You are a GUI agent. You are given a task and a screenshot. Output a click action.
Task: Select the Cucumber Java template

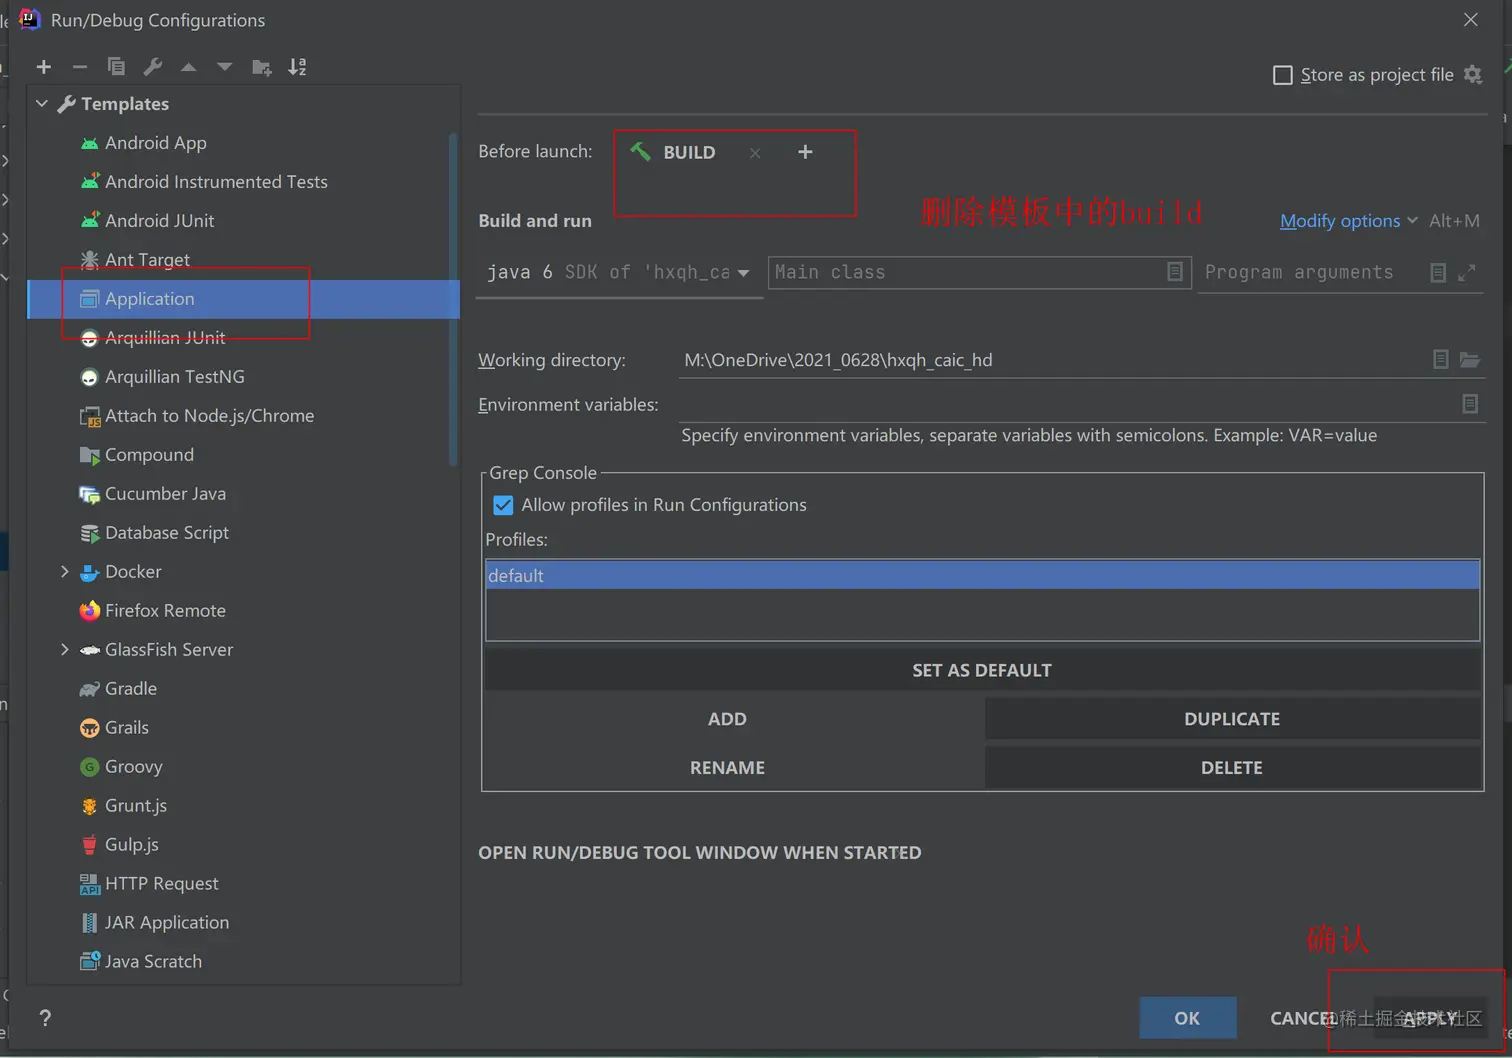pos(165,494)
